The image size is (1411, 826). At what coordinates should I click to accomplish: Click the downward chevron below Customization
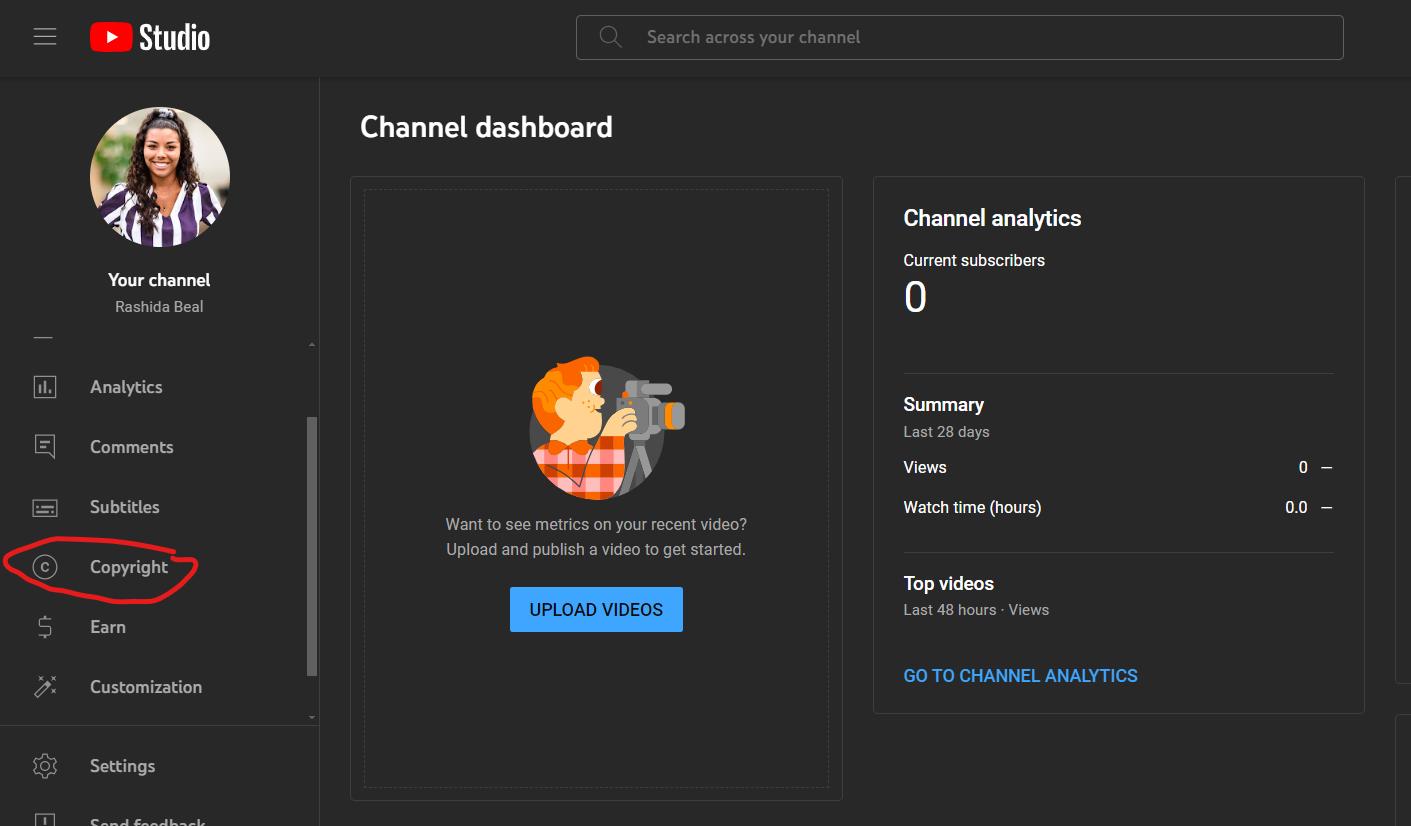click(311, 717)
